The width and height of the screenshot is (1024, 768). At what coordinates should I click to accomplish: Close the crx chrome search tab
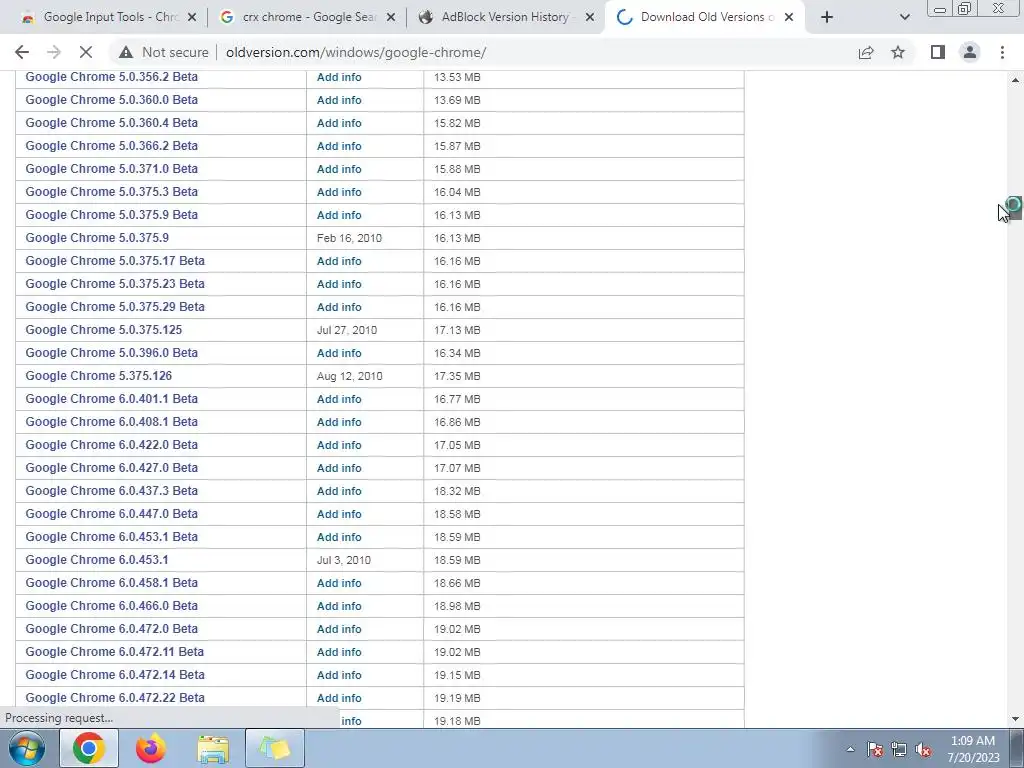391,18
